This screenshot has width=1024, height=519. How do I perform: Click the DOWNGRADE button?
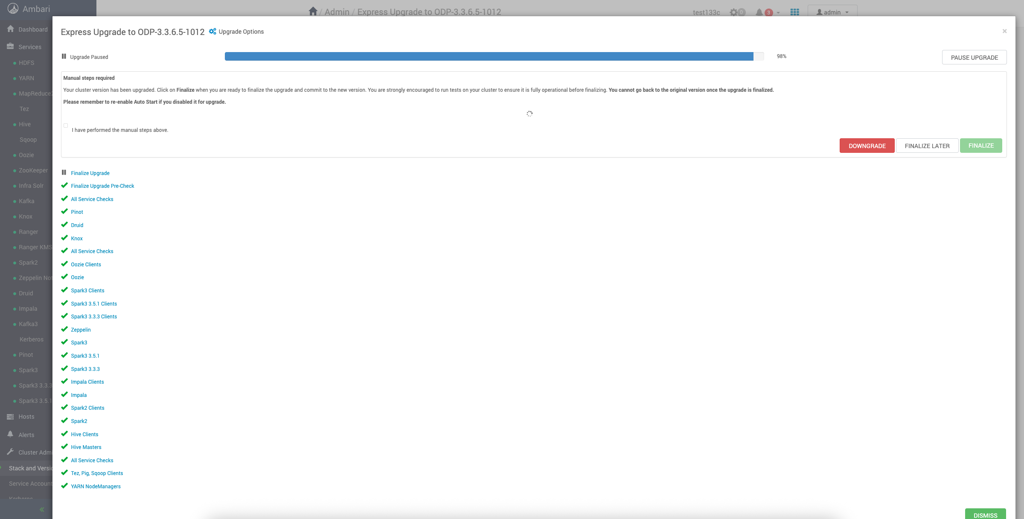pos(867,146)
